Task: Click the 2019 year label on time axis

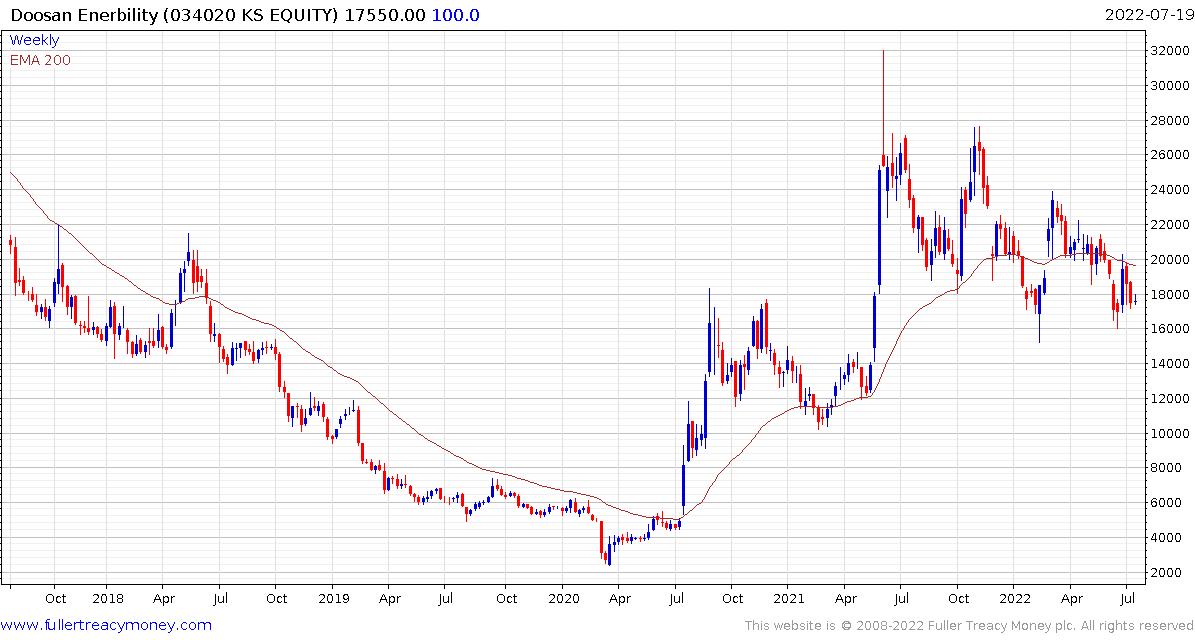Action: click(332, 599)
